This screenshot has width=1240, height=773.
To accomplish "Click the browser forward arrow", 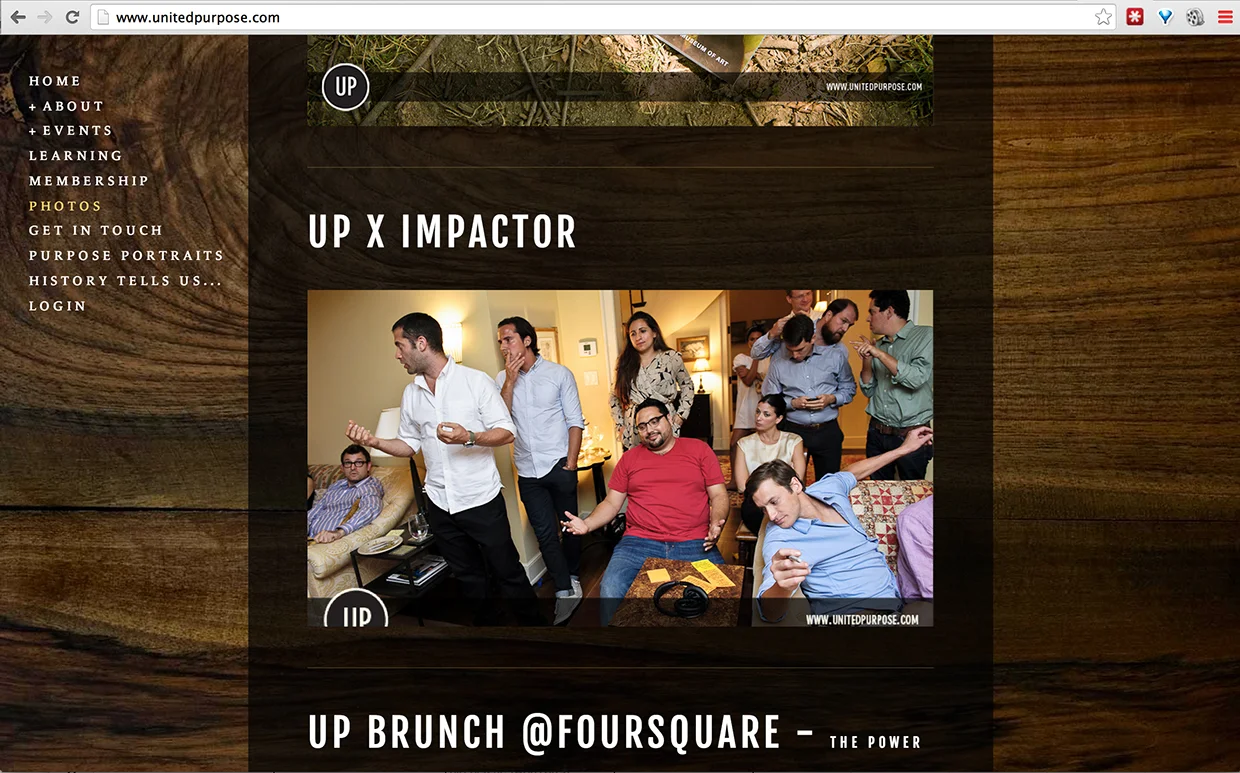I will point(45,17).
